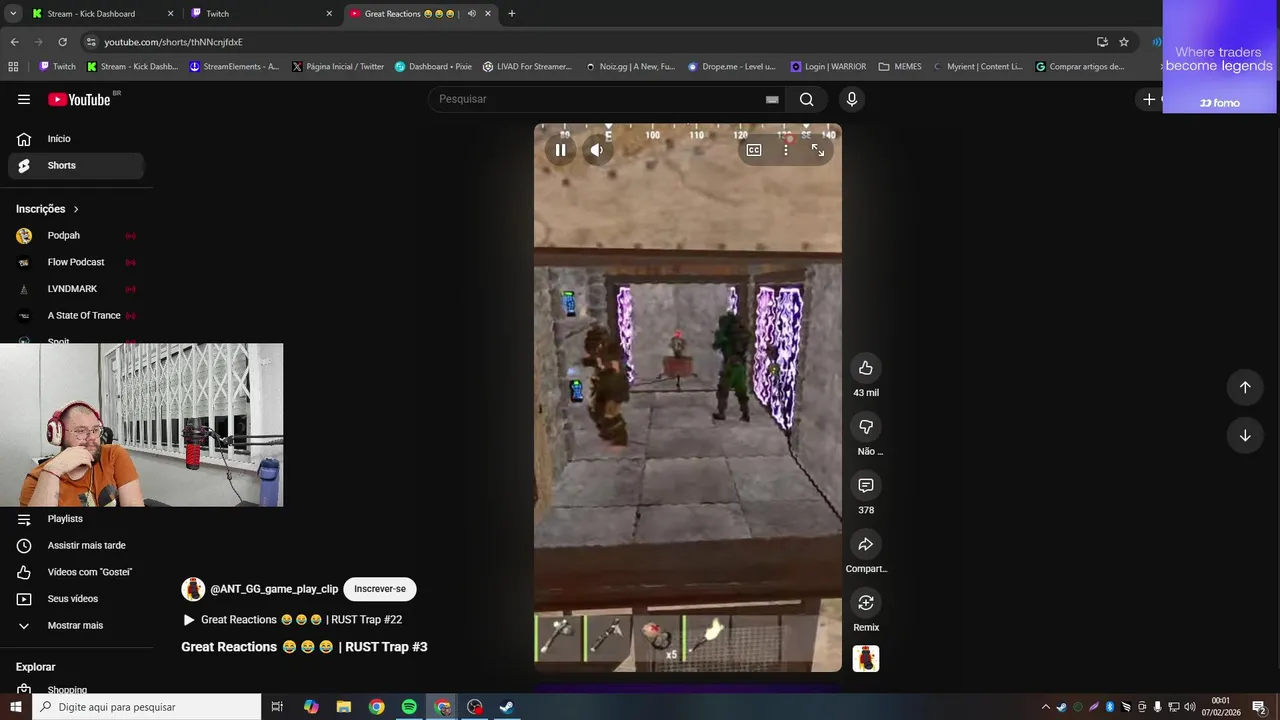Open the tab search dropdown arrow

13,14
